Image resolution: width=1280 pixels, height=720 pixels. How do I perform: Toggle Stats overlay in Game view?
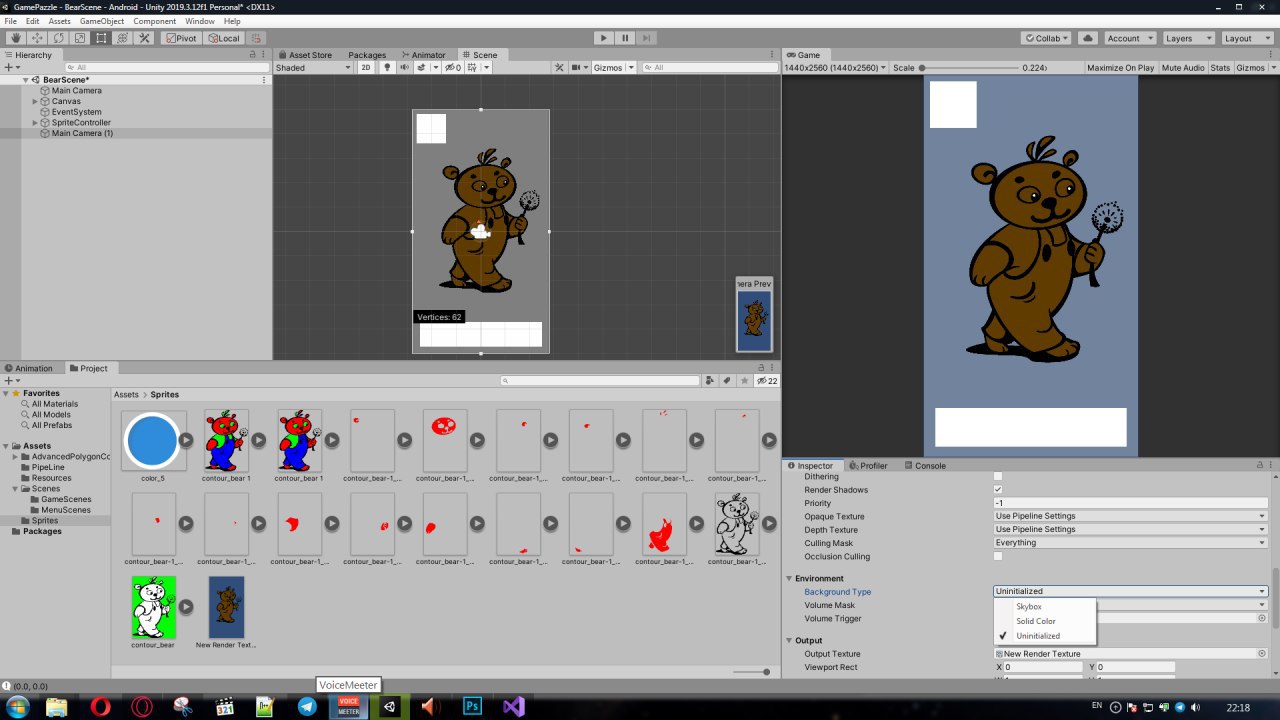click(1220, 68)
